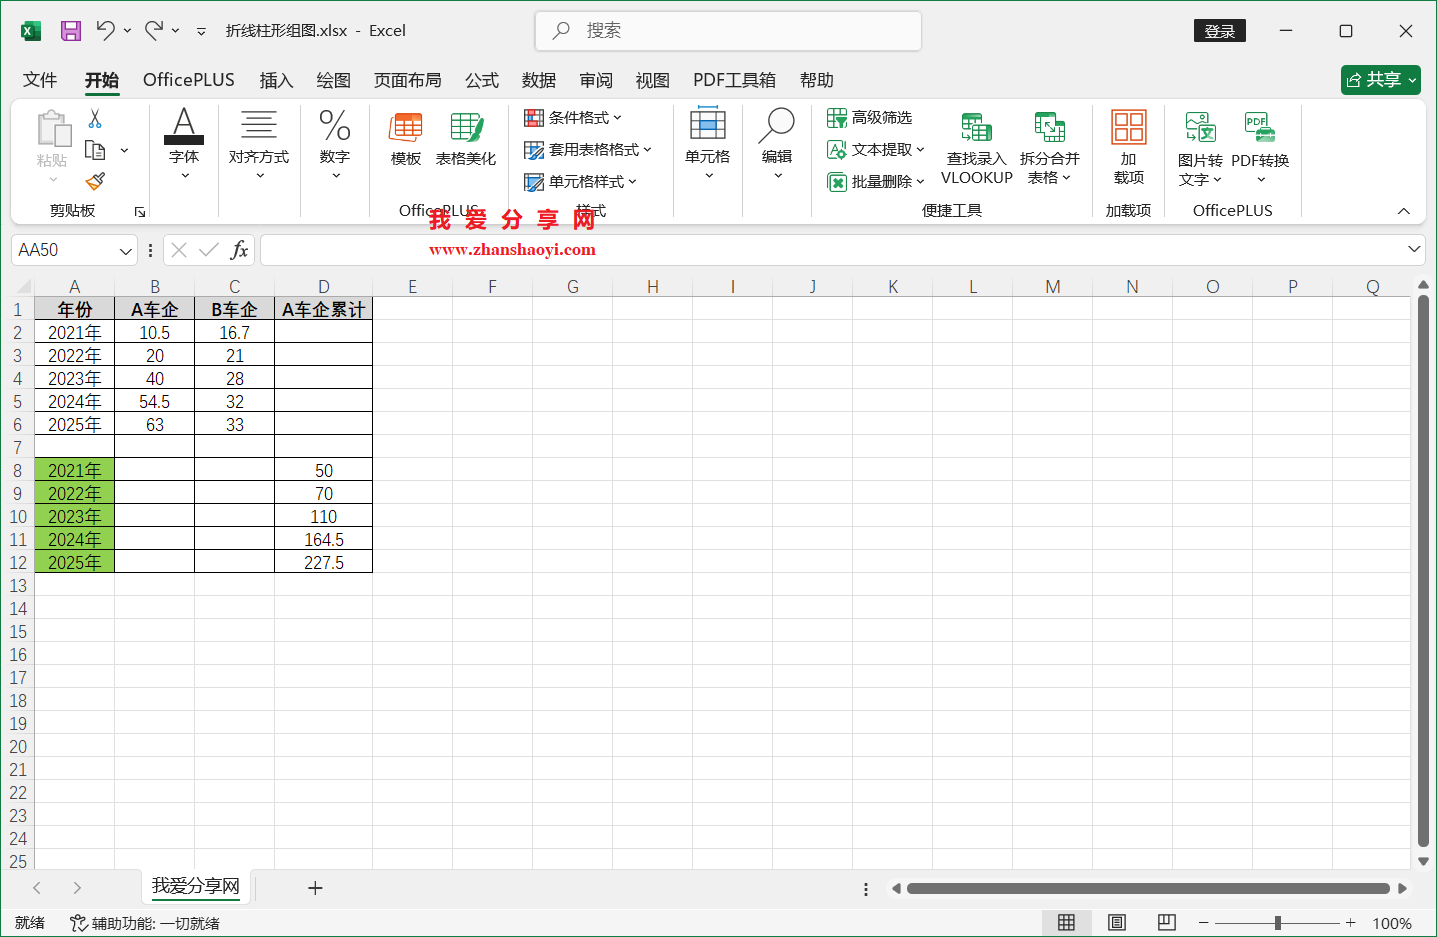This screenshot has height=937, width=1437.
Task: Select green cell 2023年 in row 10
Action: pos(75,516)
